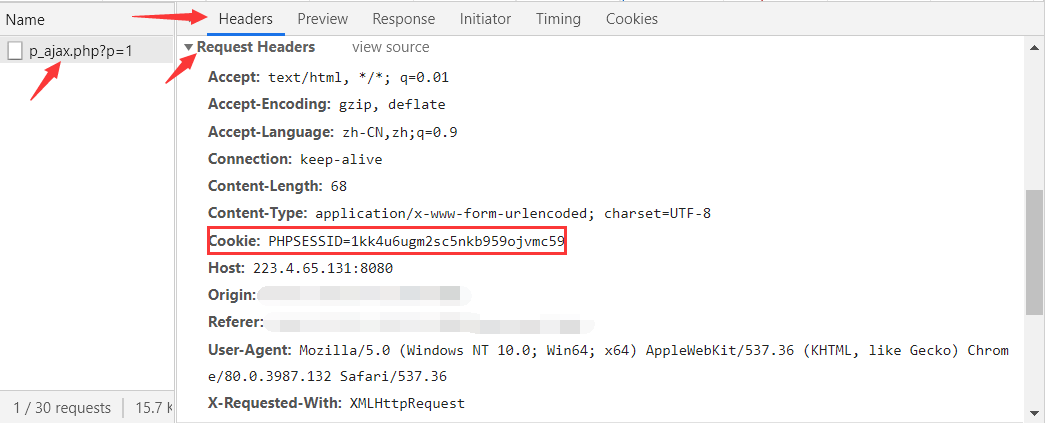The width and height of the screenshot is (1045, 423).
Task: Click the 1 / 30 requests status text
Action: click(x=62, y=408)
